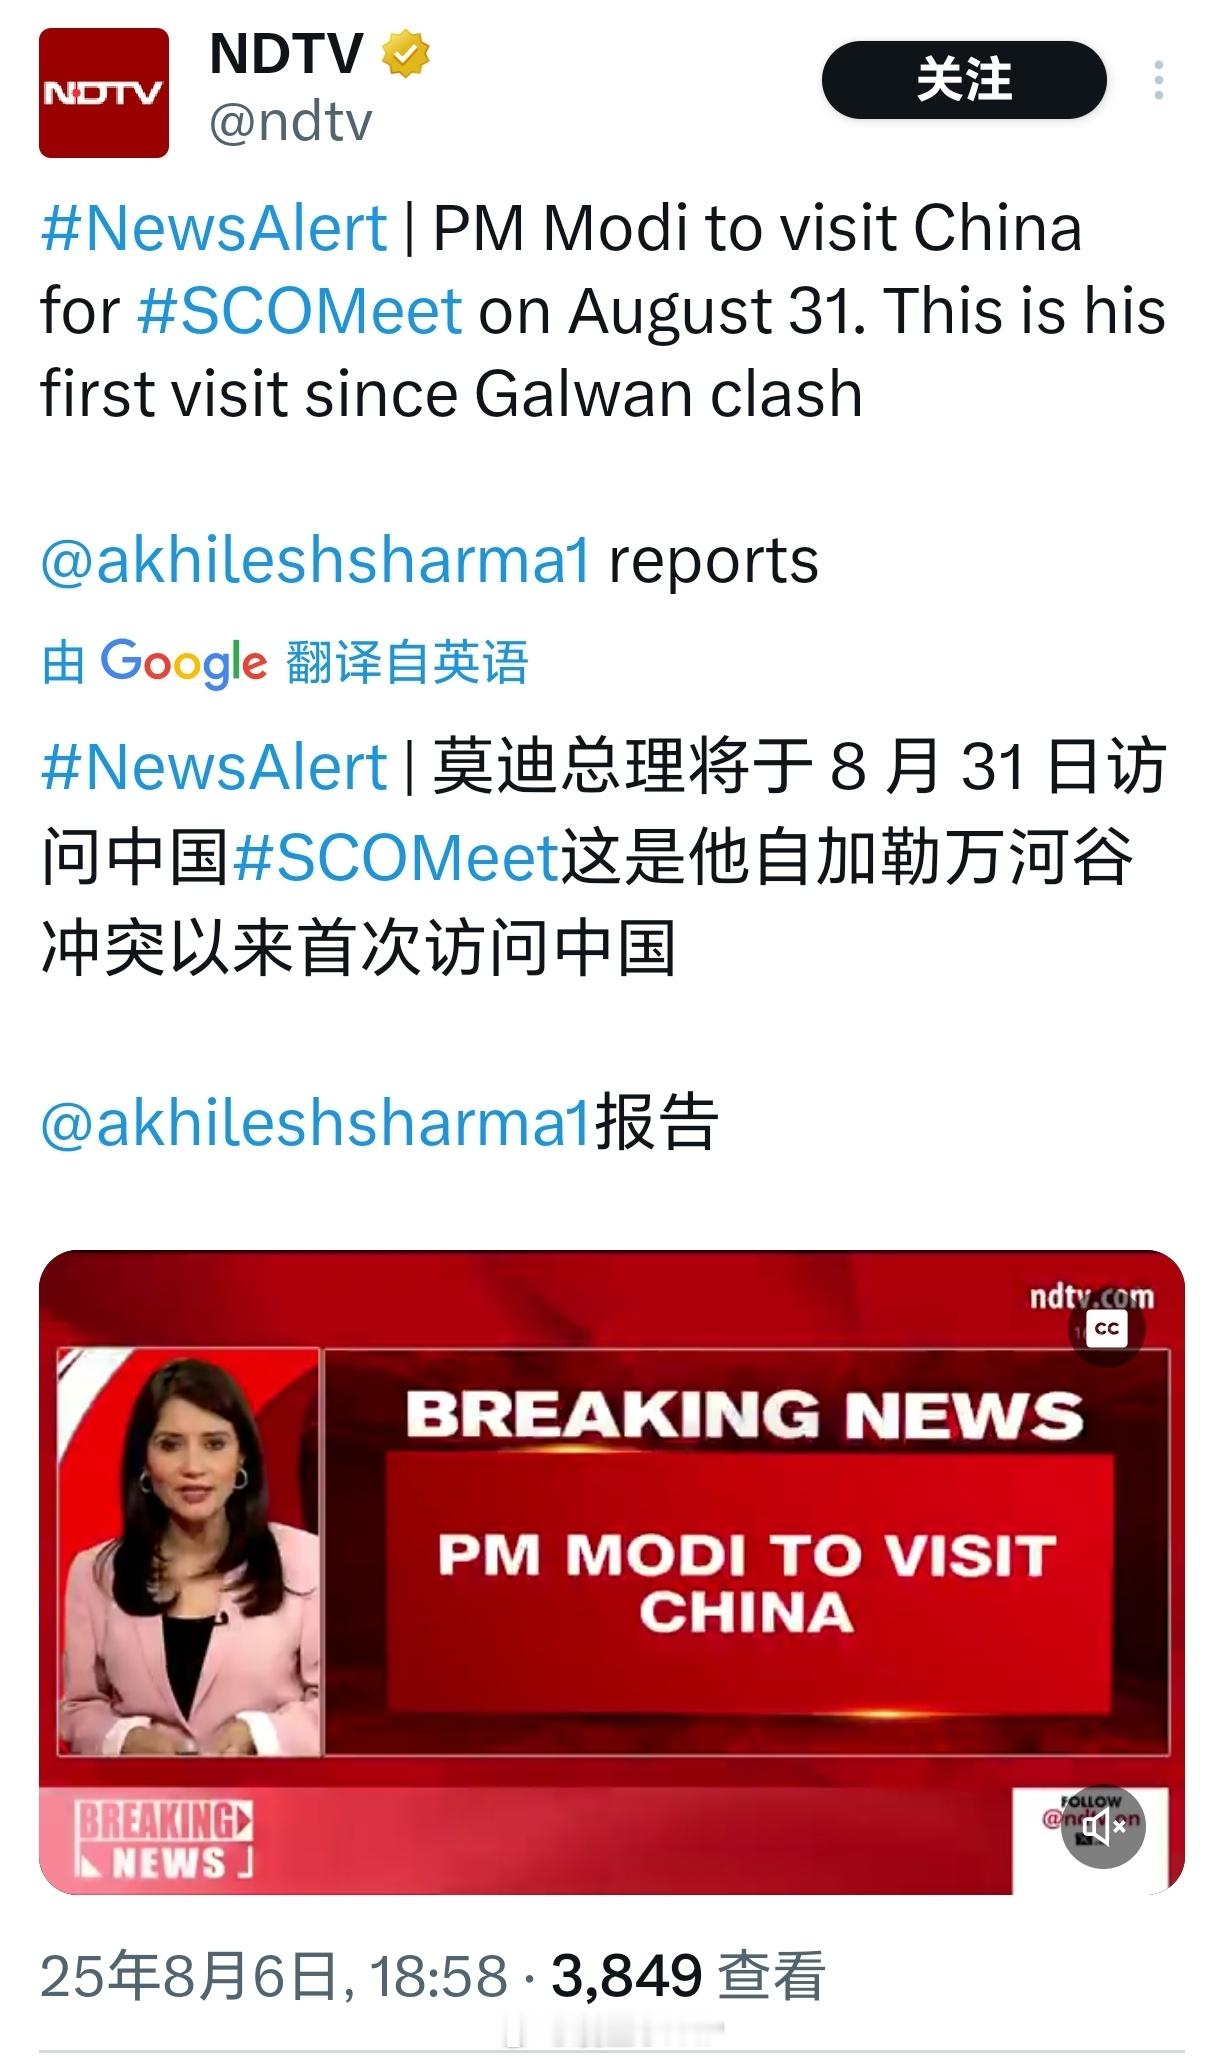Open the #NewsAlert hashtag in the English text

point(213,228)
